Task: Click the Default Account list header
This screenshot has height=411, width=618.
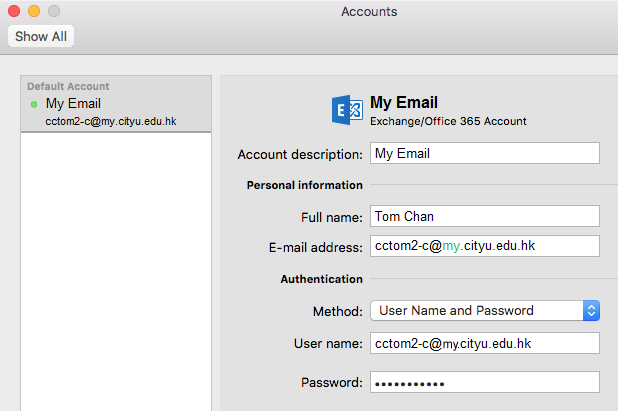Action: coord(68,87)
